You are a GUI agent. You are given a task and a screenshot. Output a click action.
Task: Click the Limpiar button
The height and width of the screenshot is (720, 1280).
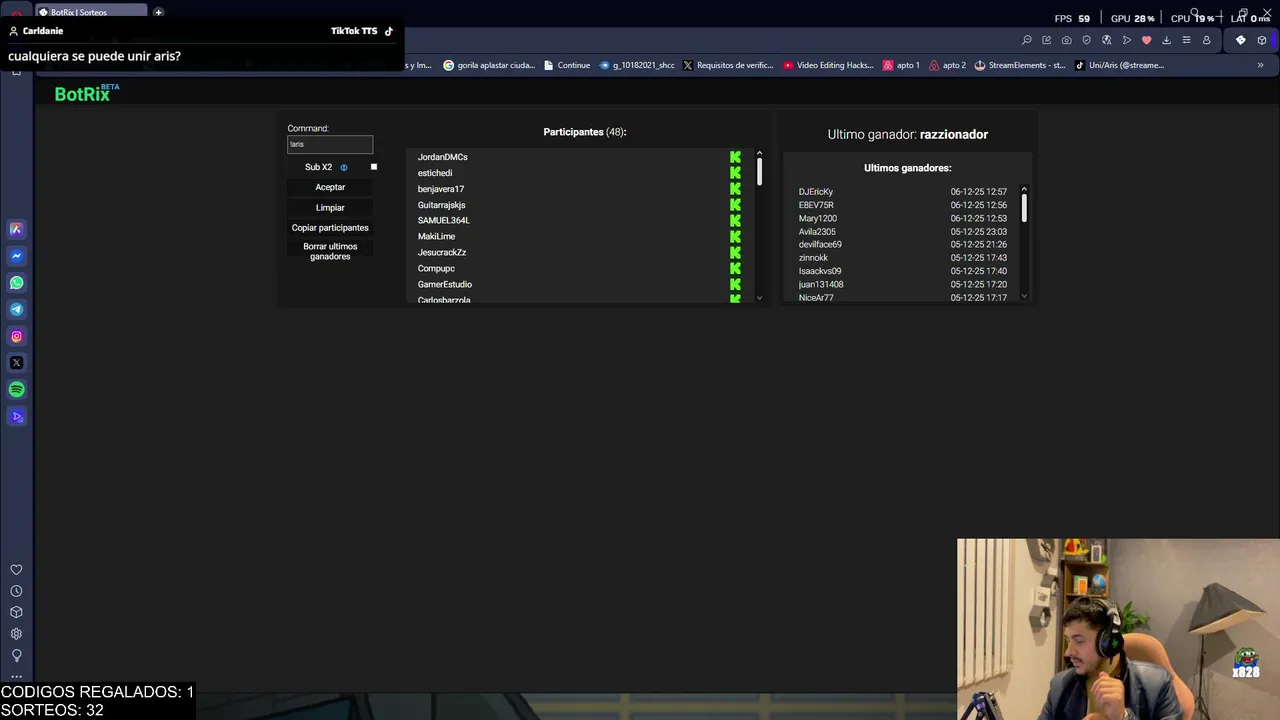pos(330,208)
